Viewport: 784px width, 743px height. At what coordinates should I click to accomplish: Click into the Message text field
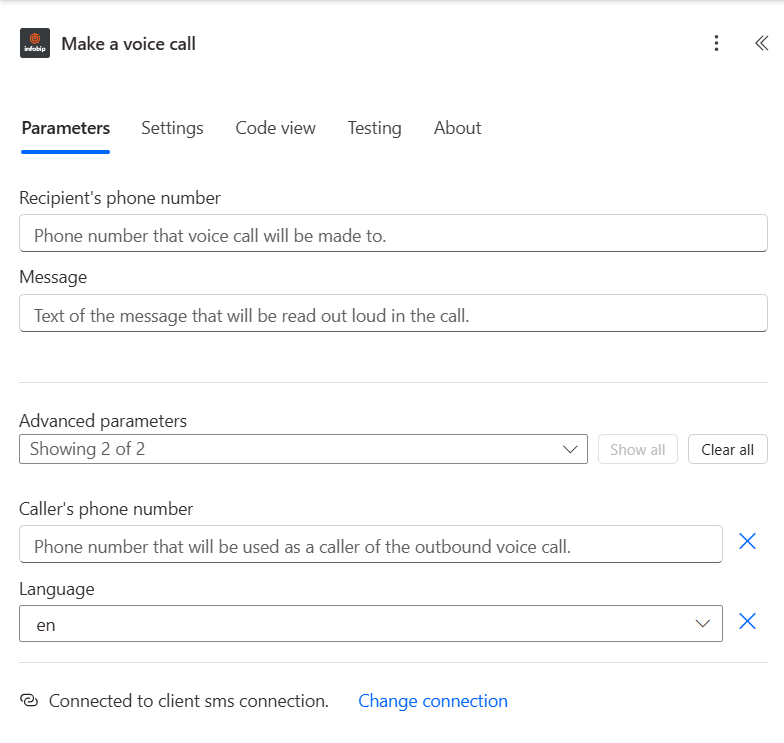pos(393,314)
